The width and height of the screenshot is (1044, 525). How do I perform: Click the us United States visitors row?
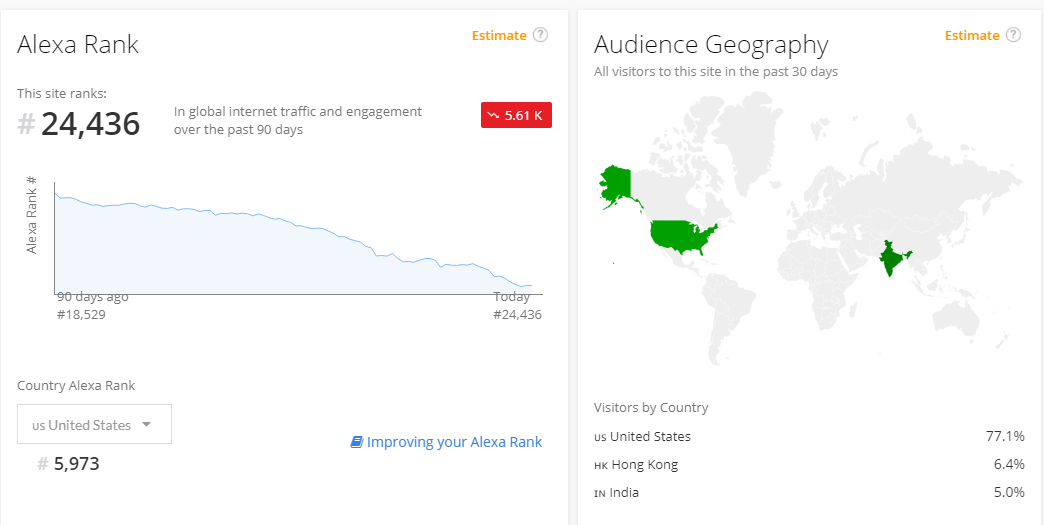pos(809,437)
